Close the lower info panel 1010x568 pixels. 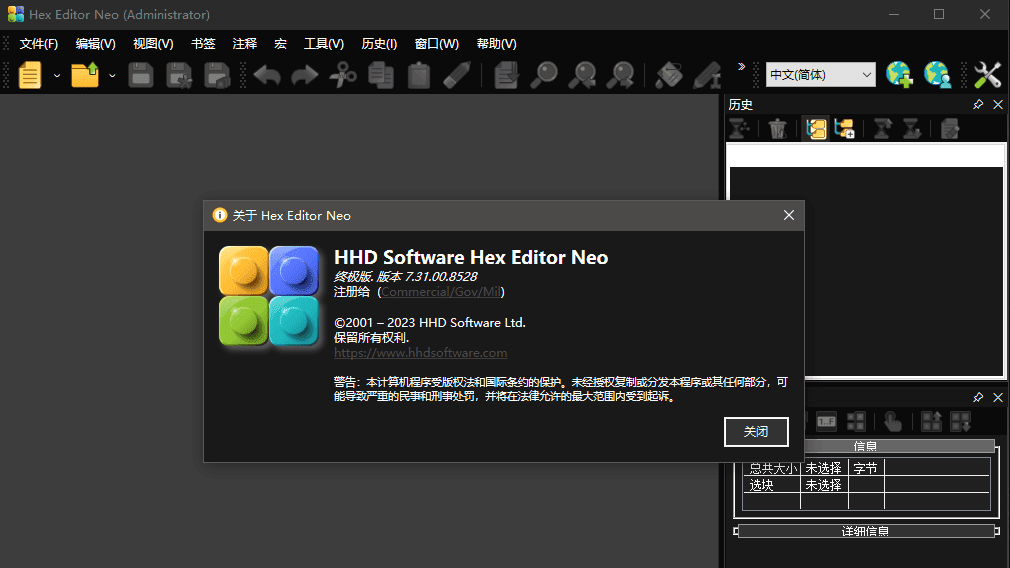tap(998, 397)
